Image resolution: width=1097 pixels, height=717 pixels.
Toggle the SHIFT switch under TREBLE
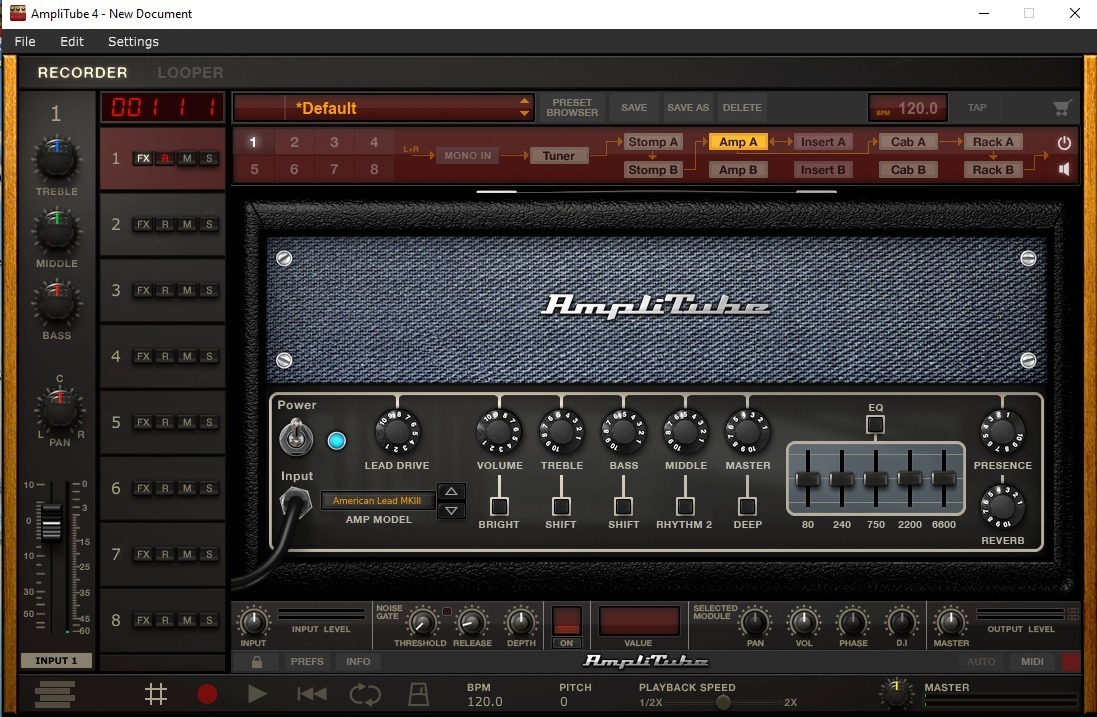561,506
